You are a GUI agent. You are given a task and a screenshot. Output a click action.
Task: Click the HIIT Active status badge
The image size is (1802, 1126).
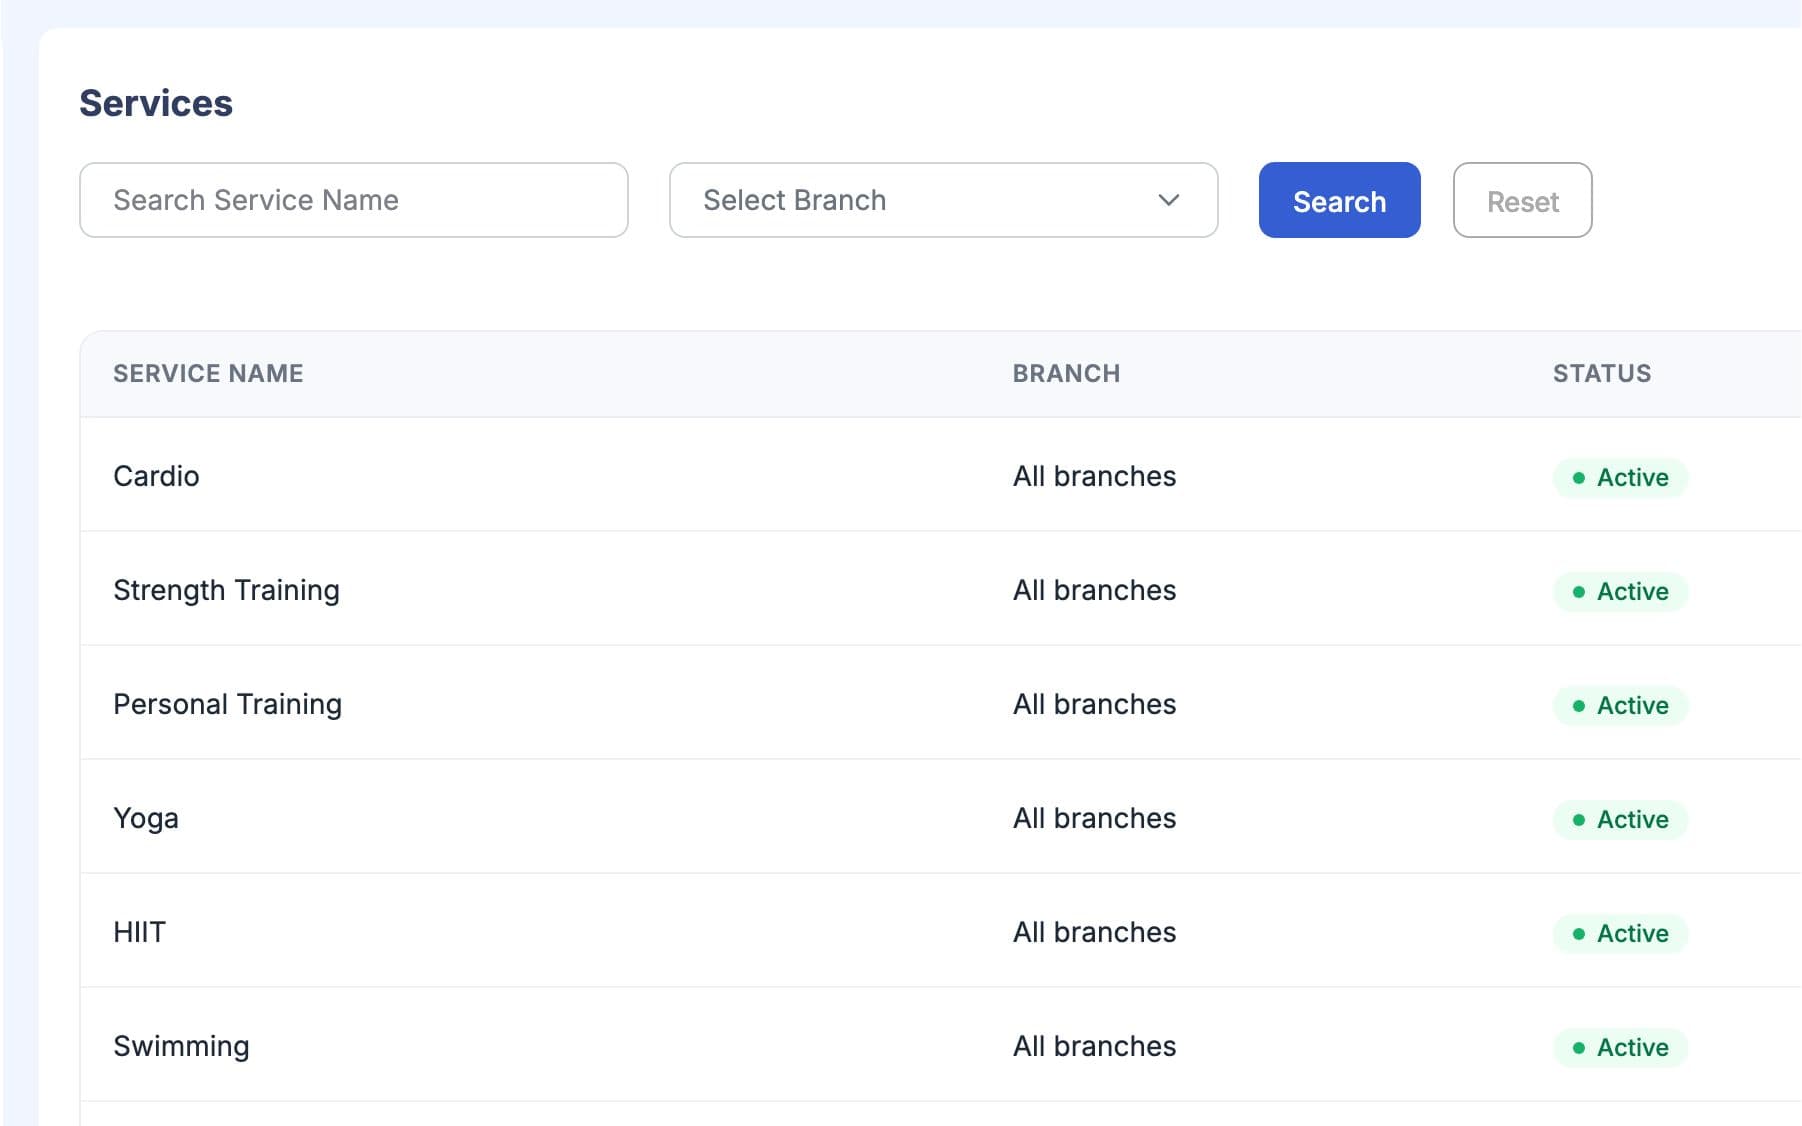1620,933
